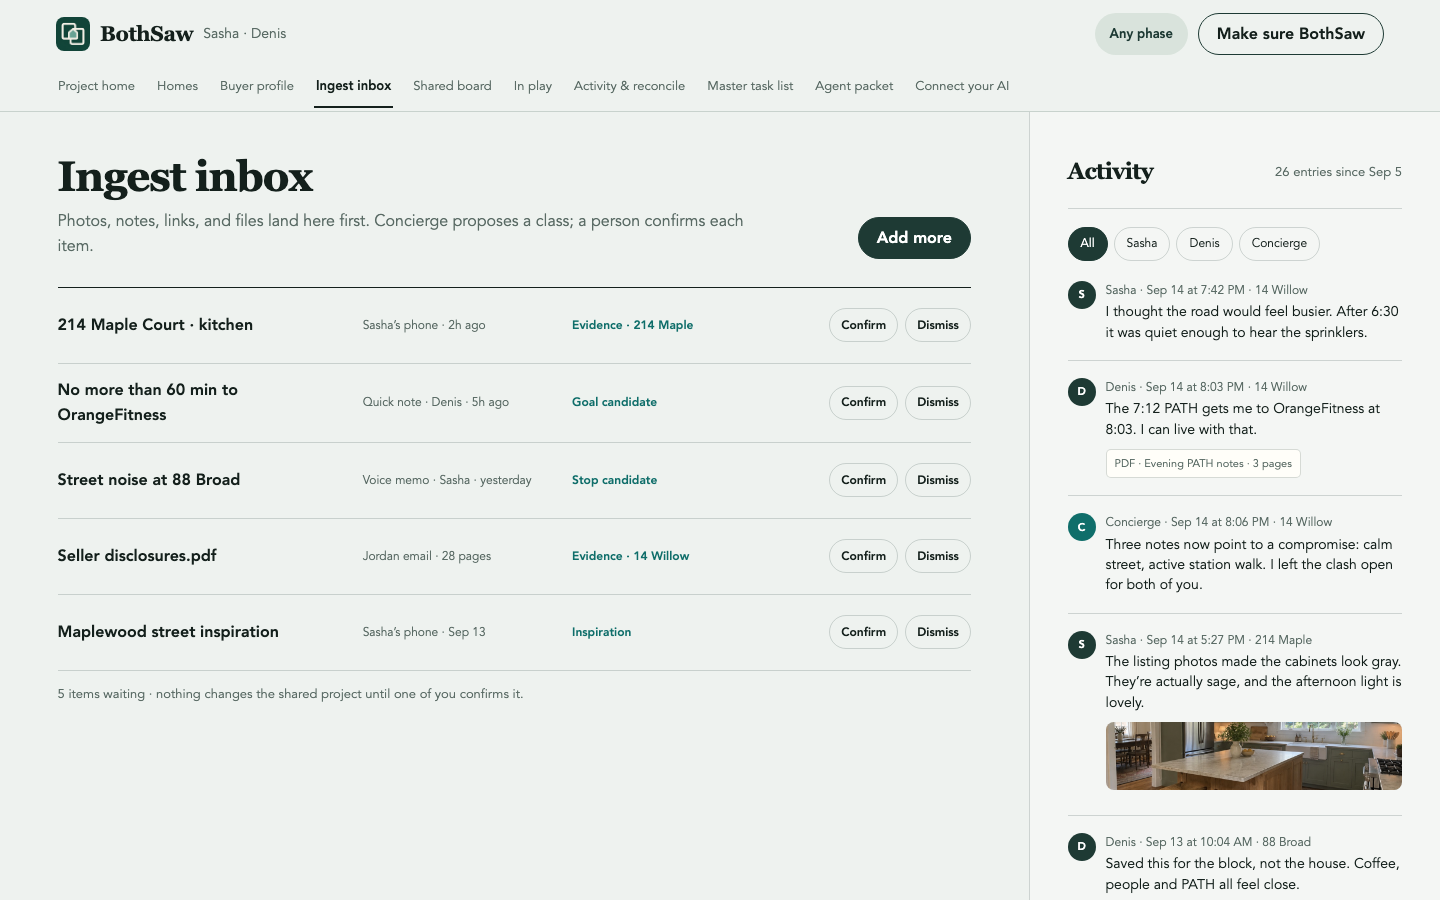Confirm the OrangeFitness 60 min note
This screenshot has height=900, width=1440.
tap(863, 402)
